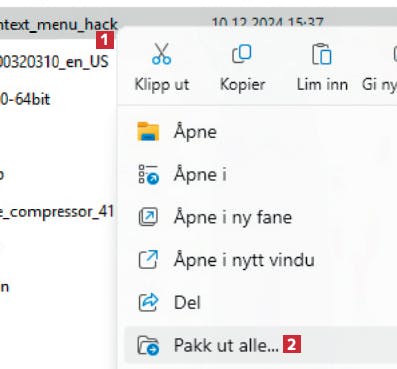This screenshot has height=369, width=397.
Task: Select the context_menu_hack file row
Action: 58,24
